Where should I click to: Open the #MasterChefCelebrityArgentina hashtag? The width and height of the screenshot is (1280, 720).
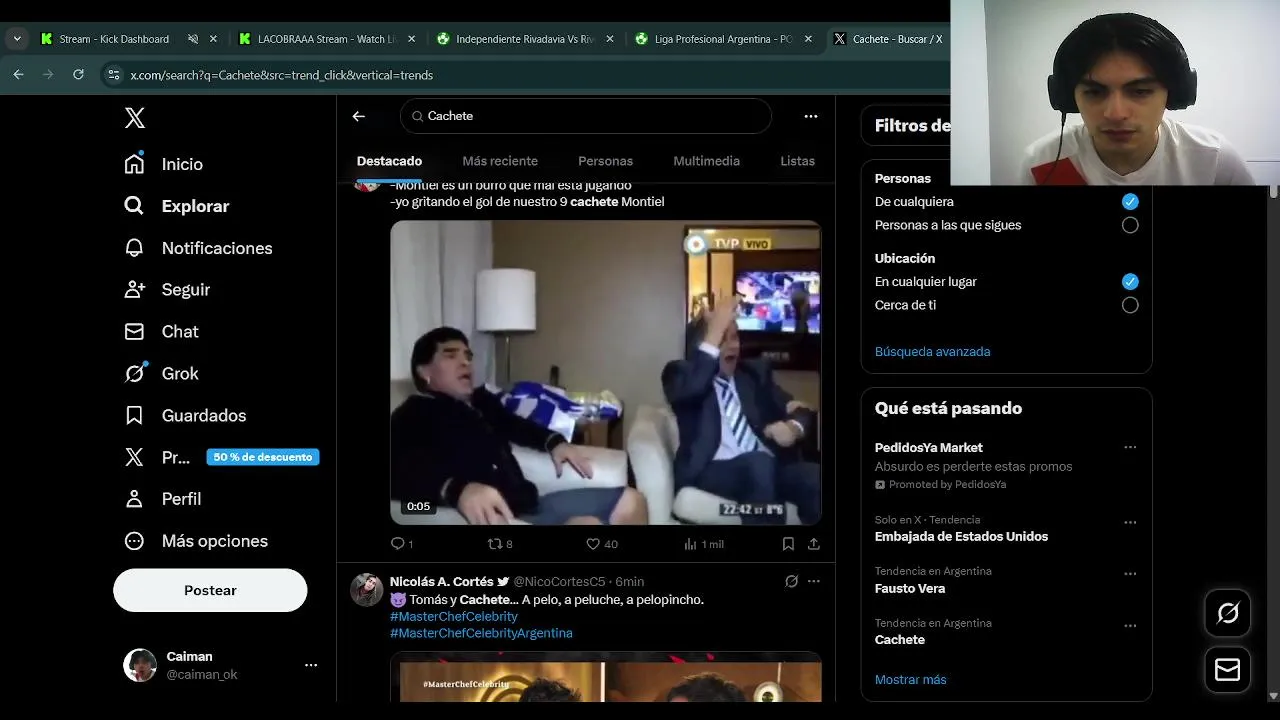tap(481, 633)
